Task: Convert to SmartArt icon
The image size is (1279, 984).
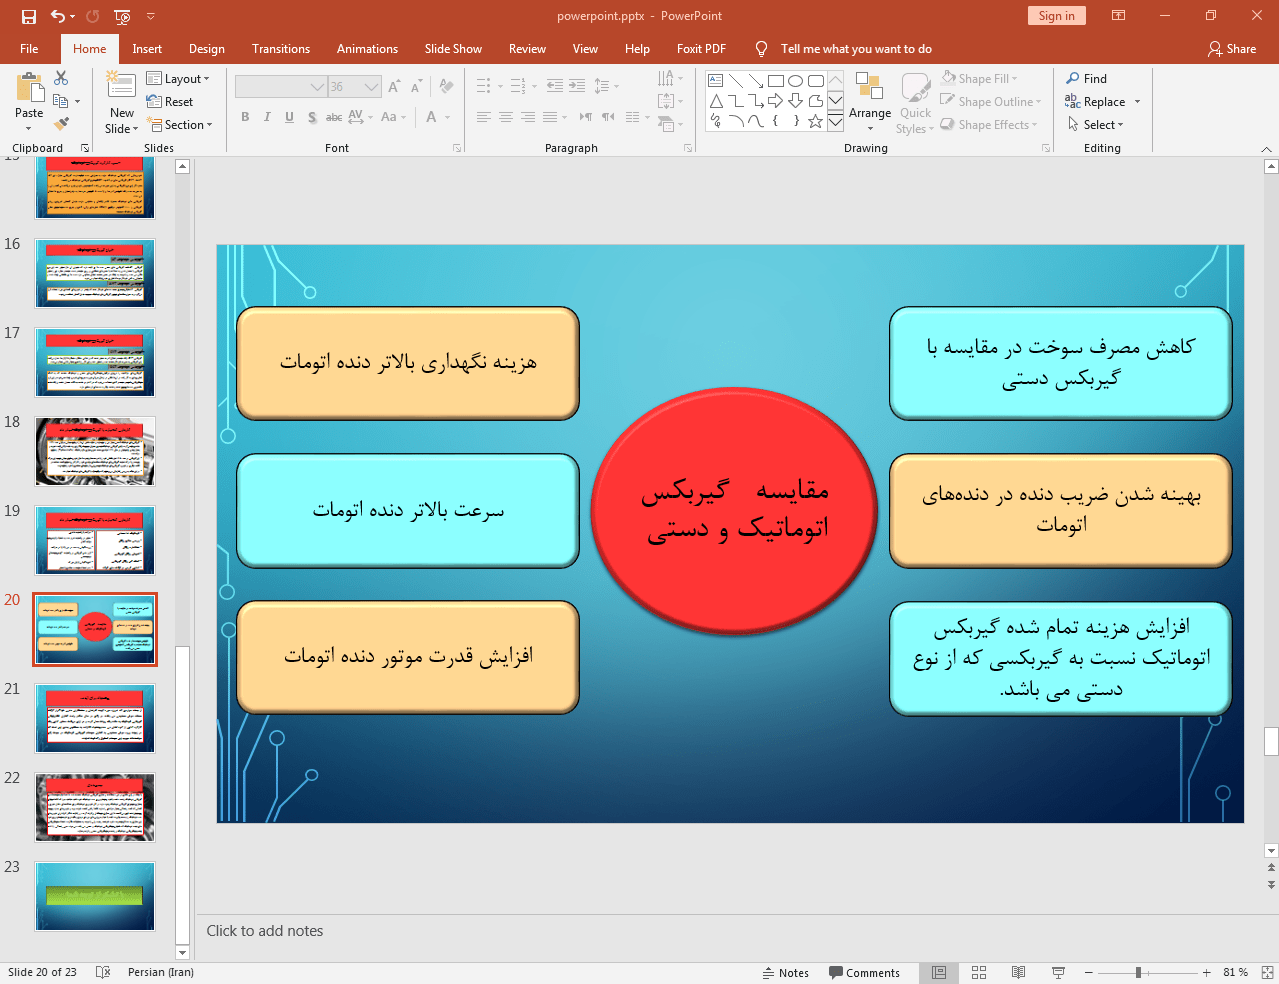Action: coord(669,124)
